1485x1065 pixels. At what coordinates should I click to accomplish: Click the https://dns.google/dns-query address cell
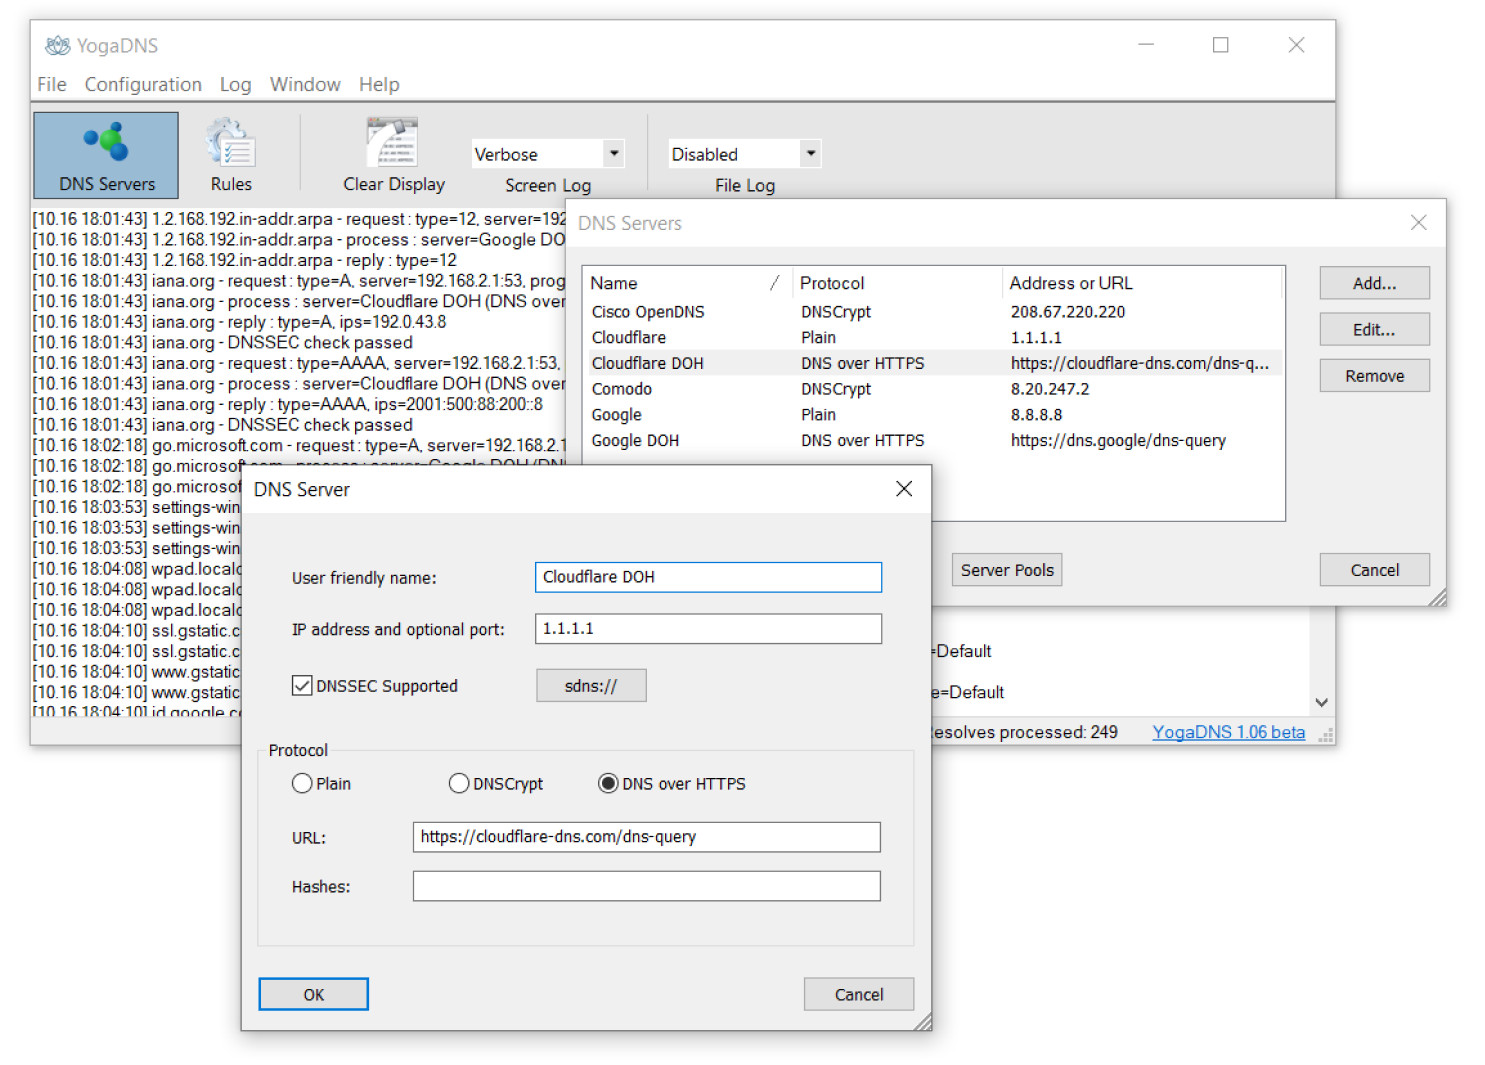[1118, 440]
